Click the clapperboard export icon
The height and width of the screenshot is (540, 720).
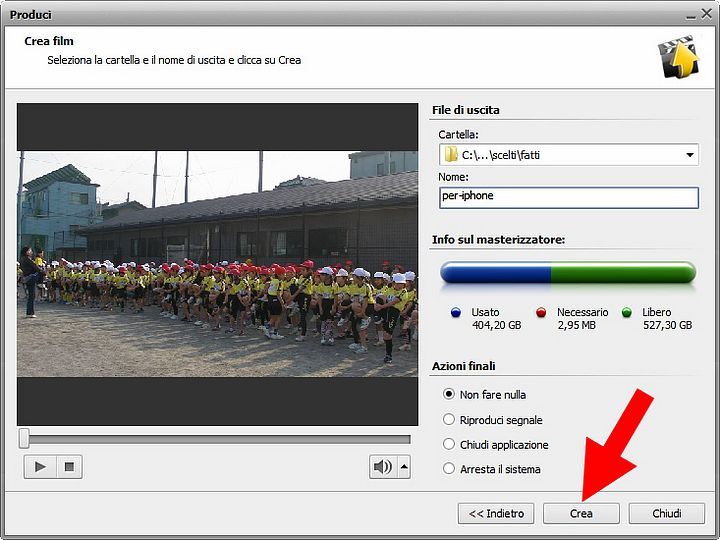(678, 56)
